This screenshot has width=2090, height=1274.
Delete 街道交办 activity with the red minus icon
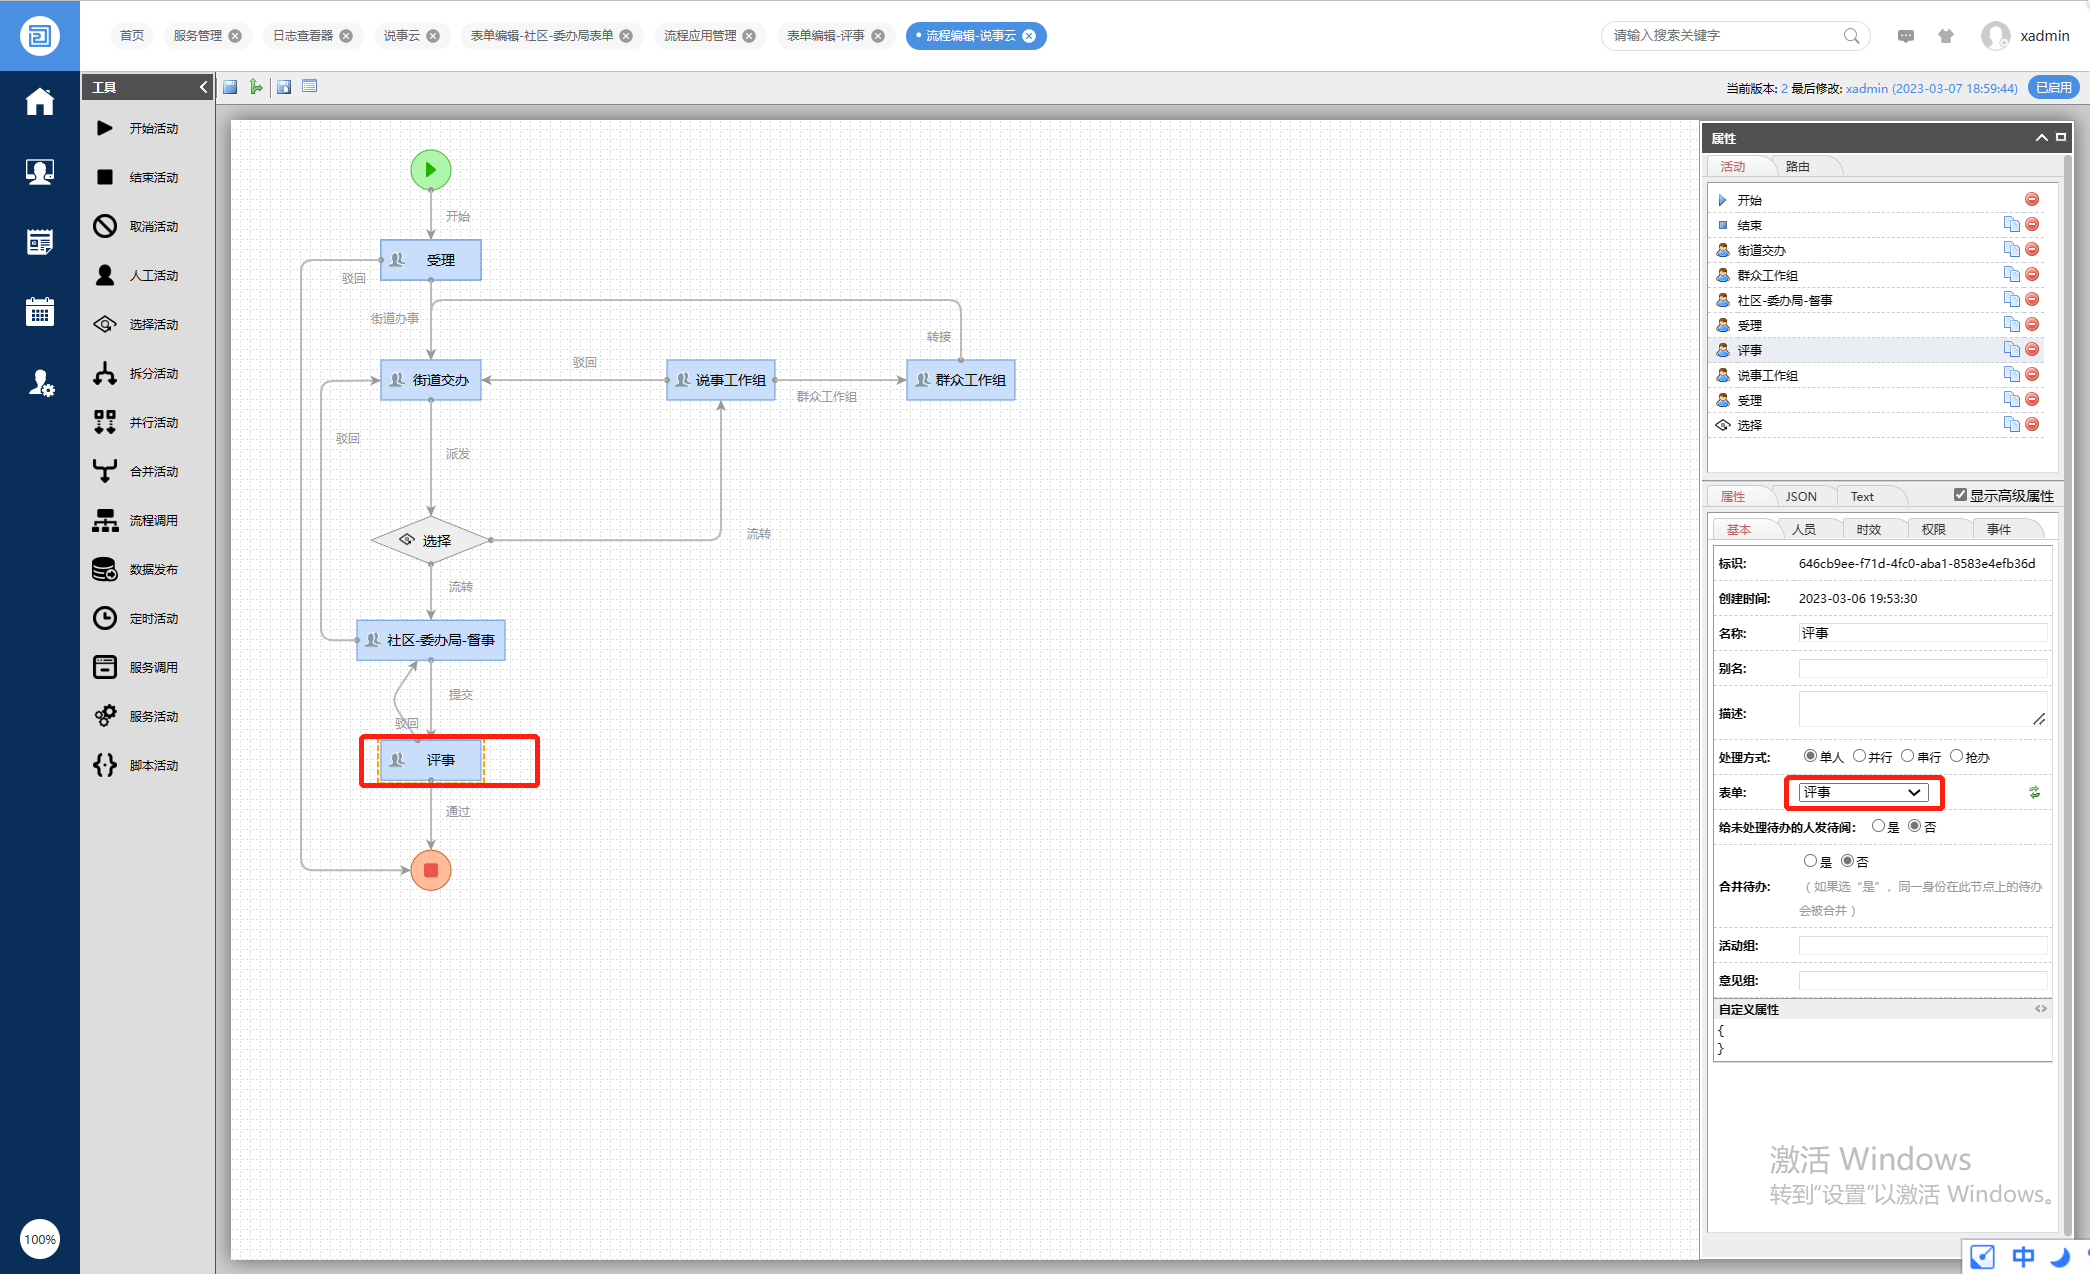[x=2032, y=250]
